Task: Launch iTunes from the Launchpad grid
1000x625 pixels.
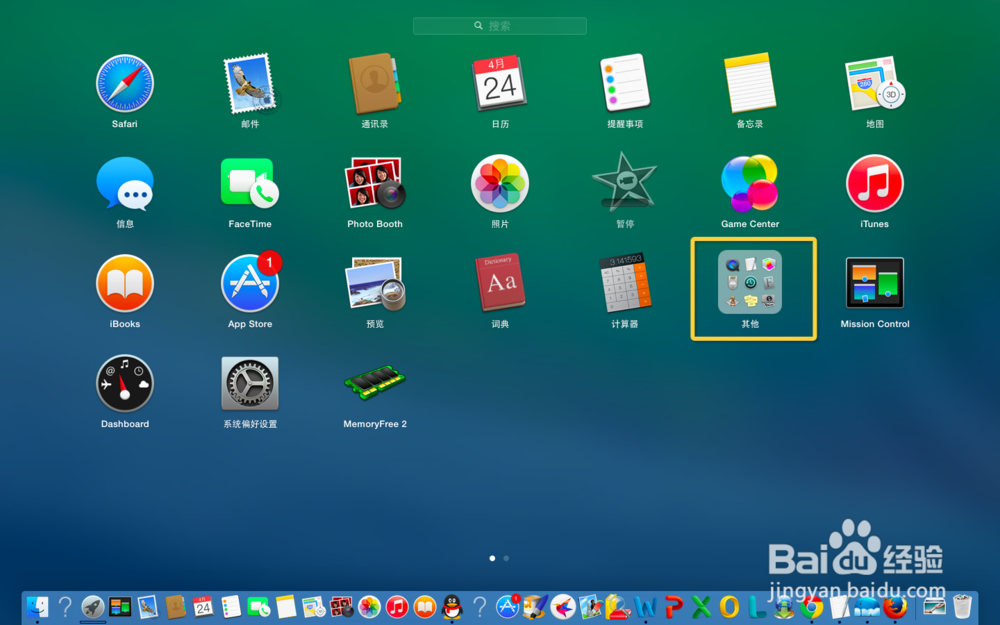Action: click(x=874, y=184)
